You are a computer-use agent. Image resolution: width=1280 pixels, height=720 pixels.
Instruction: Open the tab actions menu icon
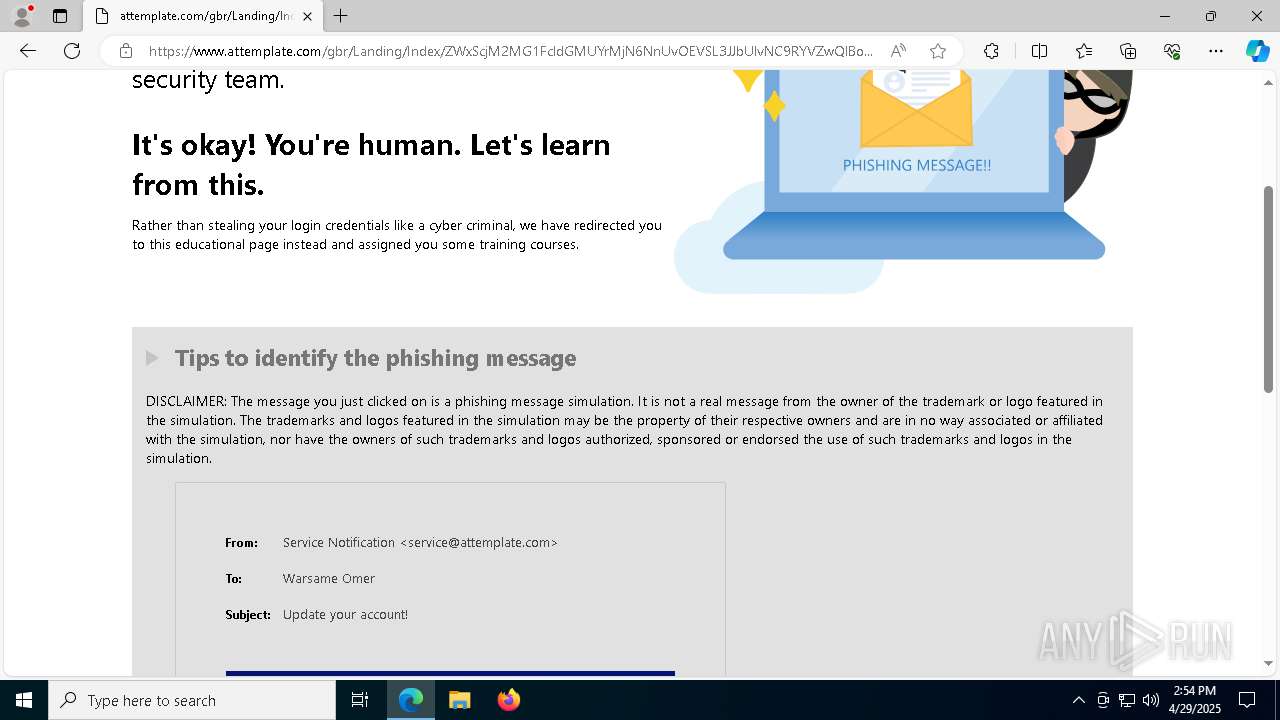60,16
